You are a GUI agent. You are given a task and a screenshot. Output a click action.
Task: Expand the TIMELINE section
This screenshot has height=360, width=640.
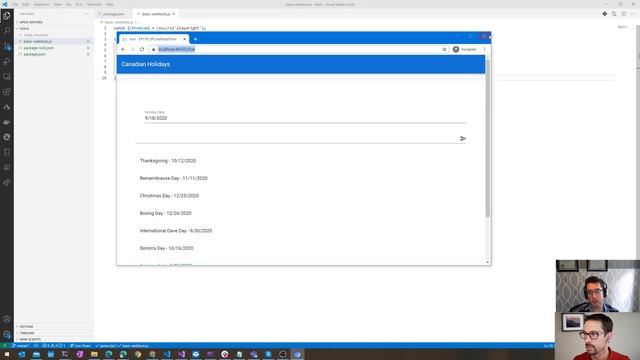55,333
